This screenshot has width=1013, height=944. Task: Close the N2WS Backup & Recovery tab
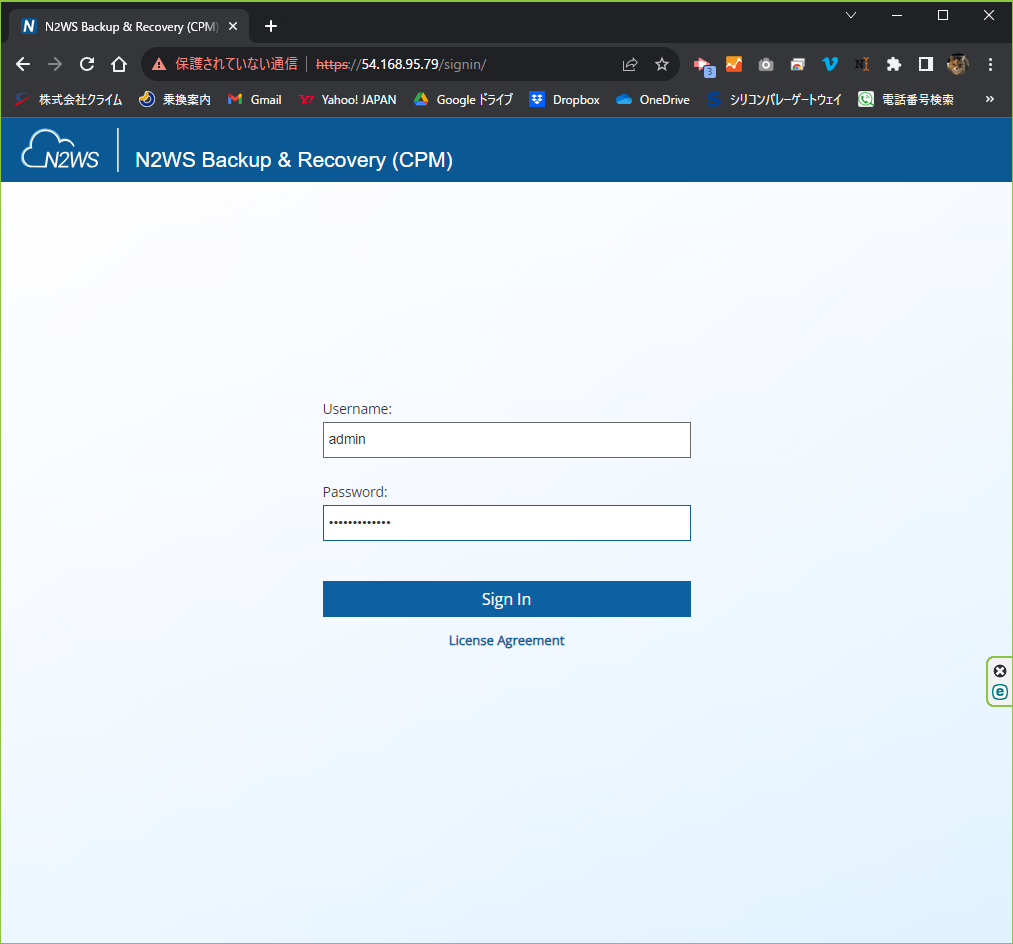pos(233,26)
